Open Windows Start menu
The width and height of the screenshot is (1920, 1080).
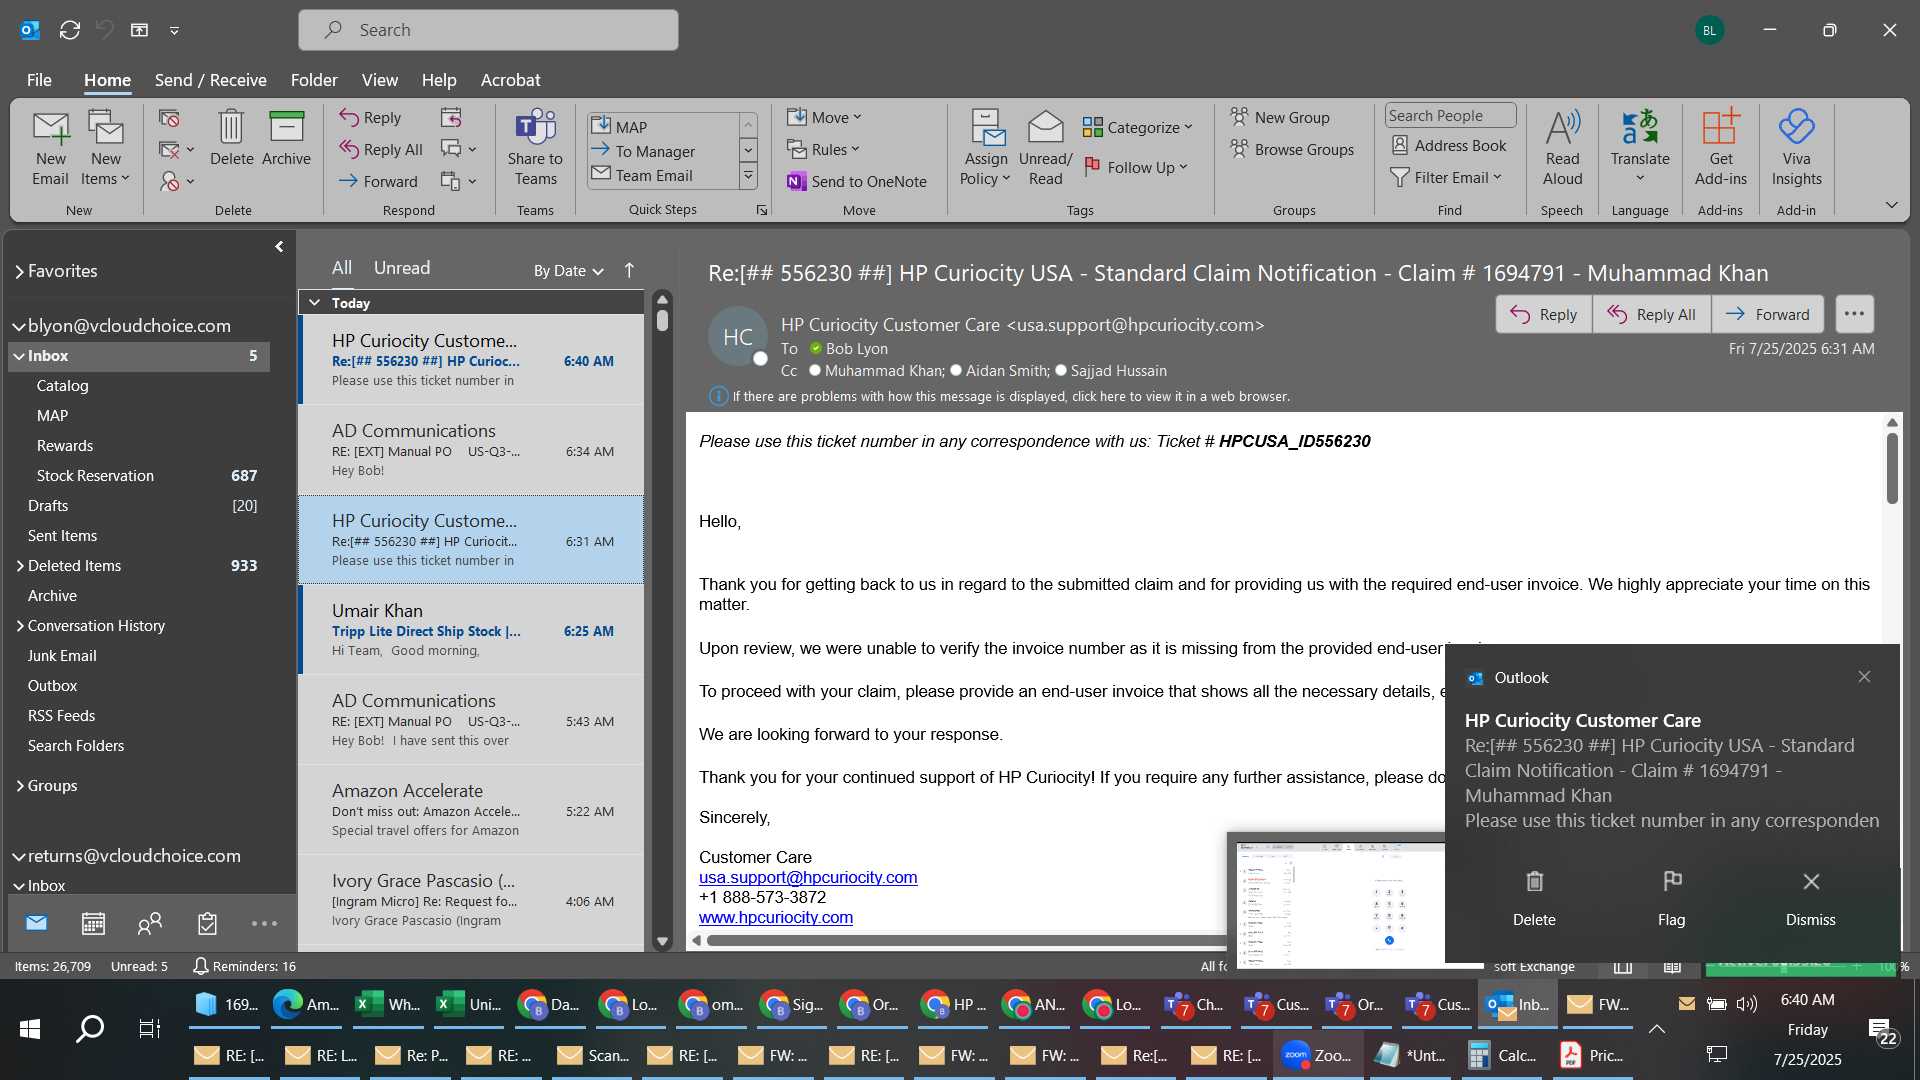click(x=30, y=1028)
